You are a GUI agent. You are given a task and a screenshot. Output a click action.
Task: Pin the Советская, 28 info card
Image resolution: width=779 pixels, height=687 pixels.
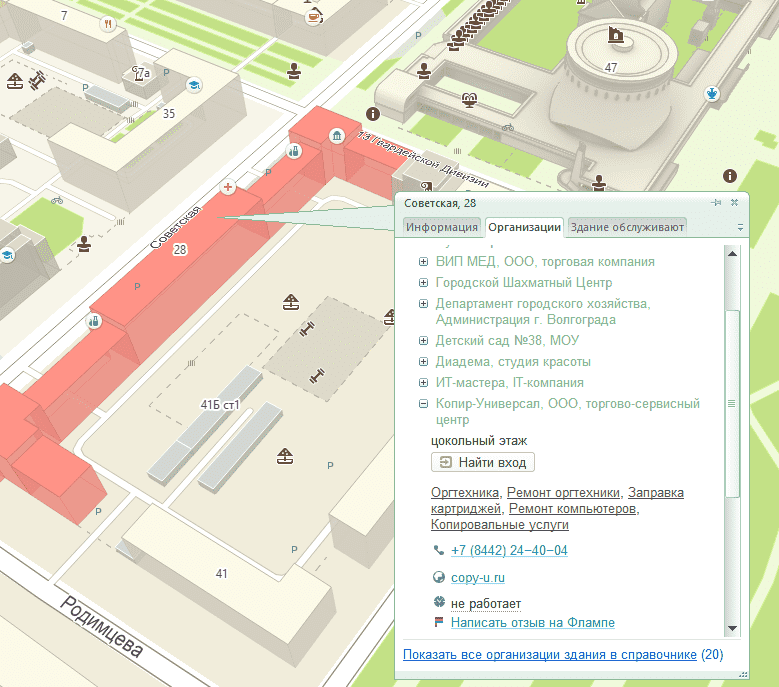(x=716, y=203)
